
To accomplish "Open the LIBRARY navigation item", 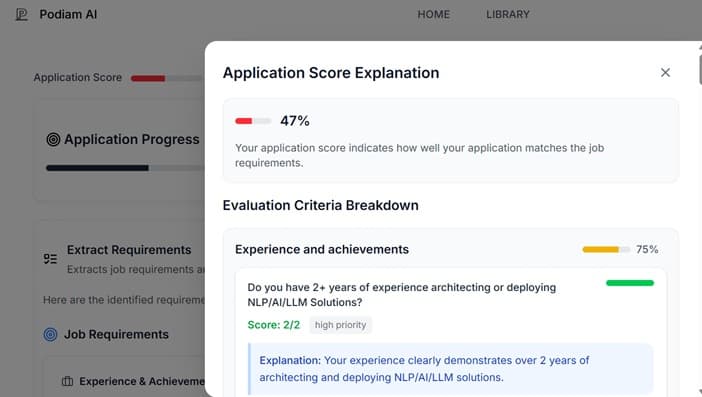I will point(508,14).
